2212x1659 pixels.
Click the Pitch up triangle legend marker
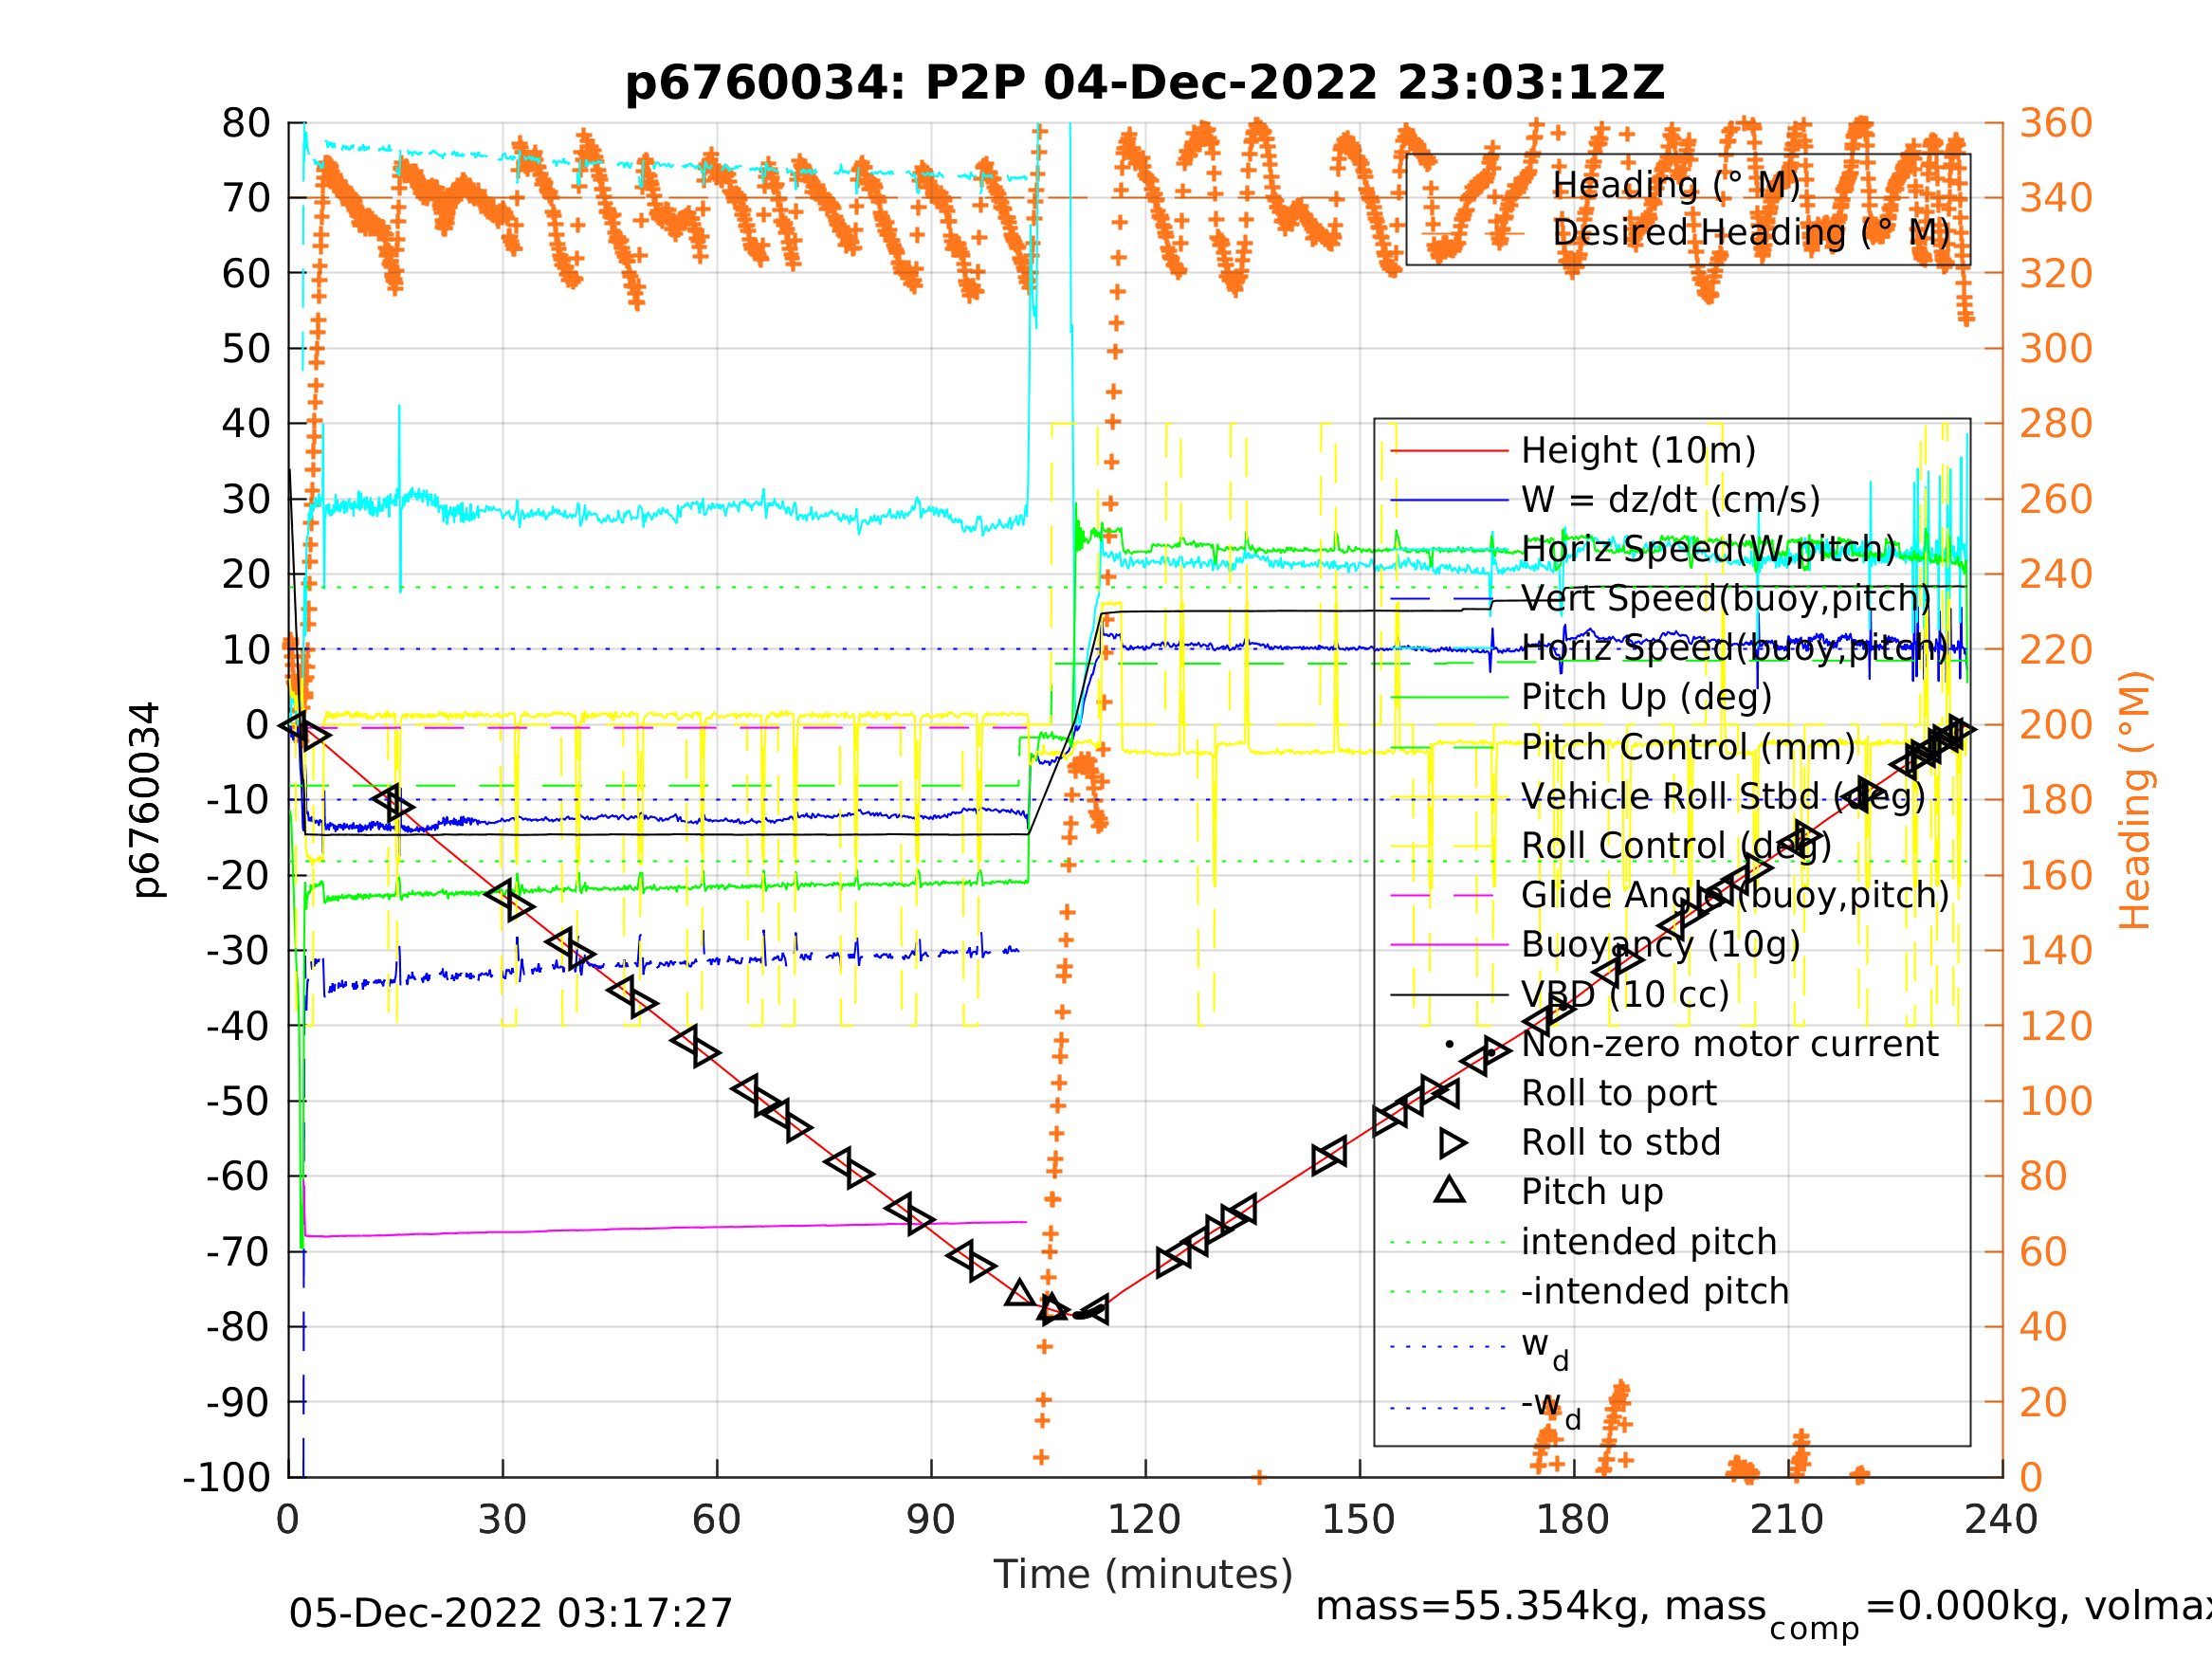(1450, 1190)
